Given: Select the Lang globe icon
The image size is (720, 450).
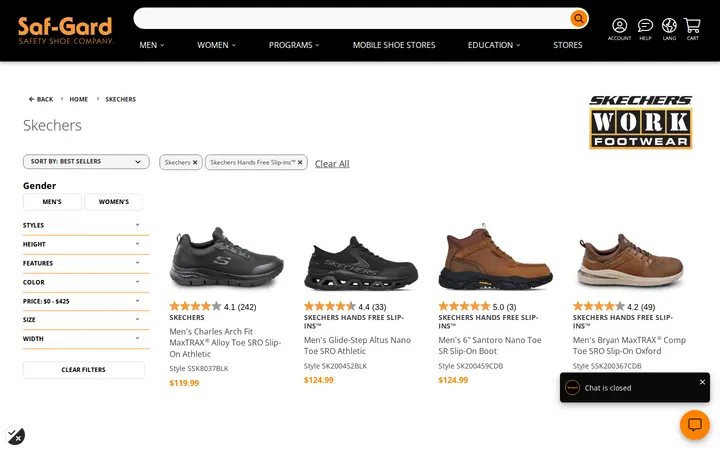Looking at the screenshot, I should [x=669, y=29].
